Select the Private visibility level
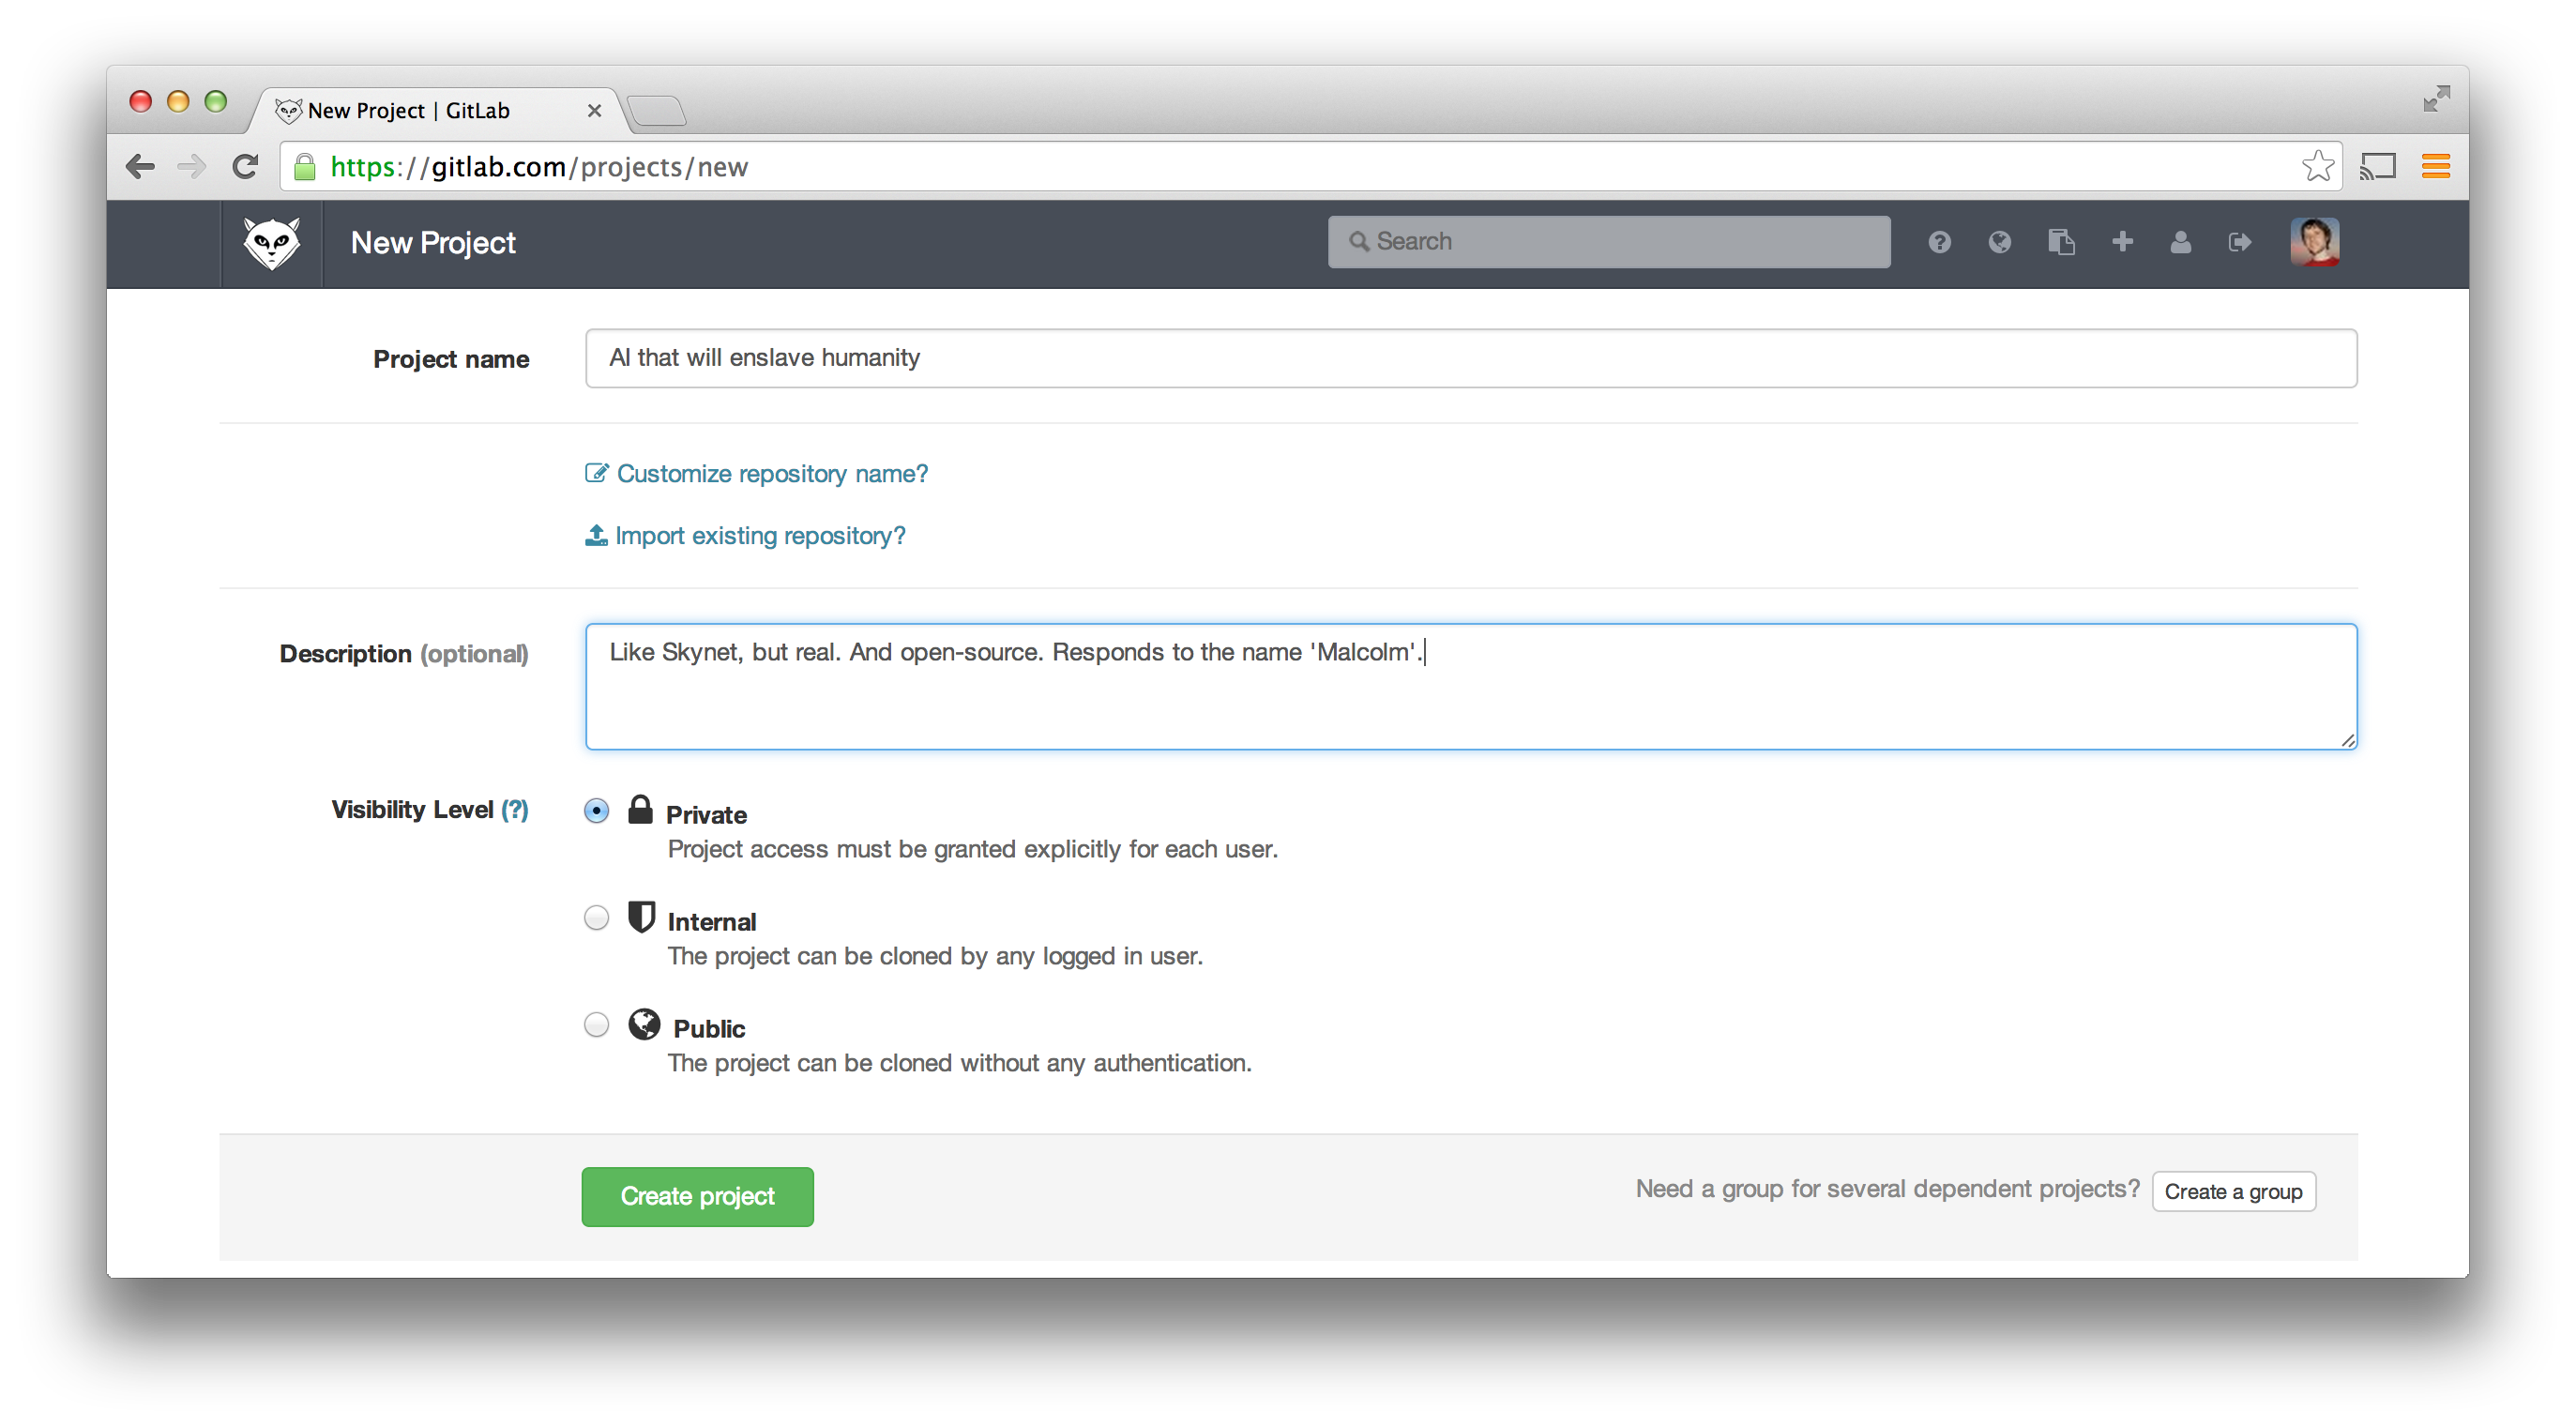 (596, 810)
